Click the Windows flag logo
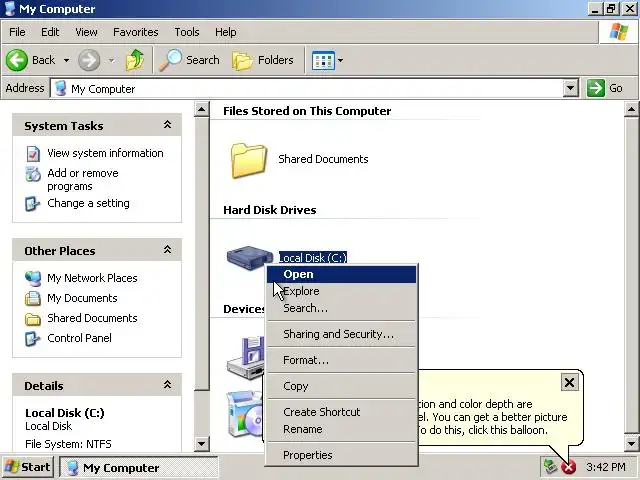The height and width of the screenshot is (480, 640). pyautogui.click(x=619, y=32)
